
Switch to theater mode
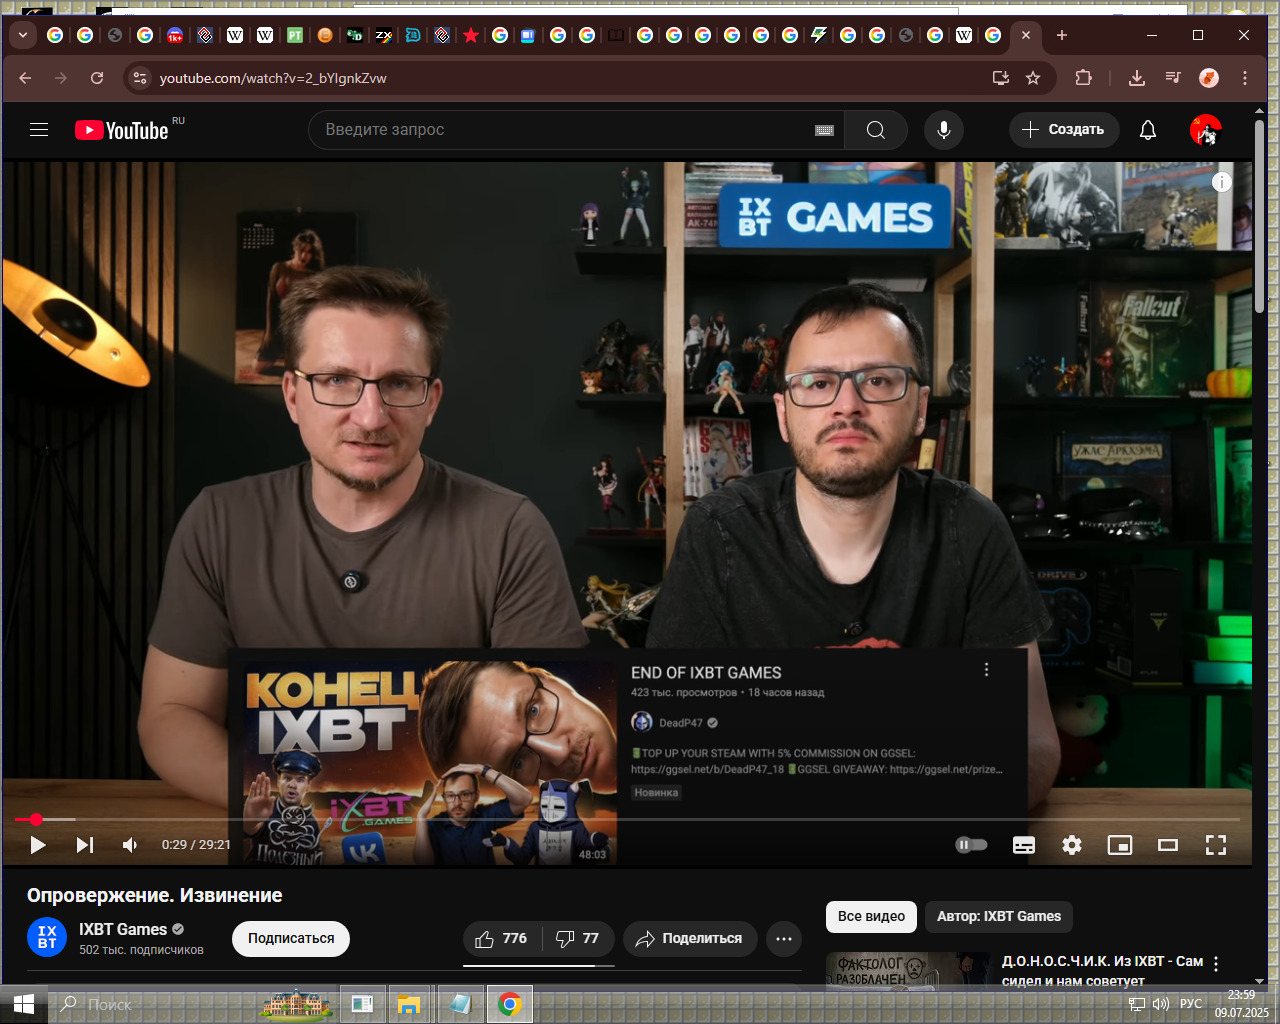point(1168,845)
